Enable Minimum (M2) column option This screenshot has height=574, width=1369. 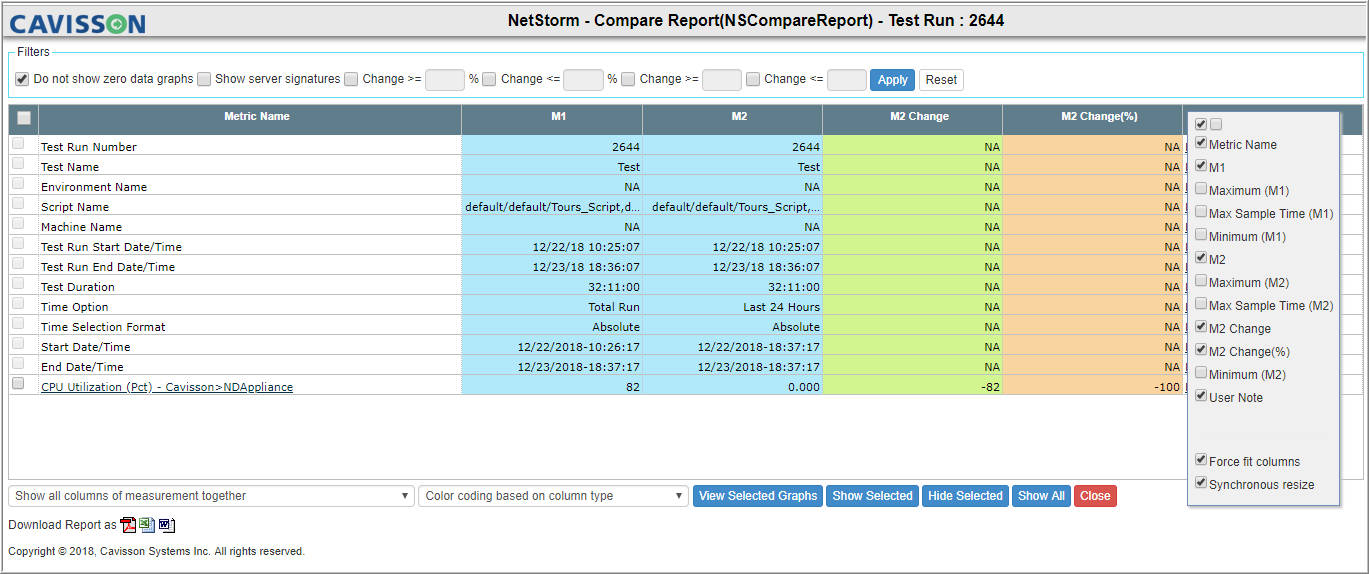[1201, 373]
